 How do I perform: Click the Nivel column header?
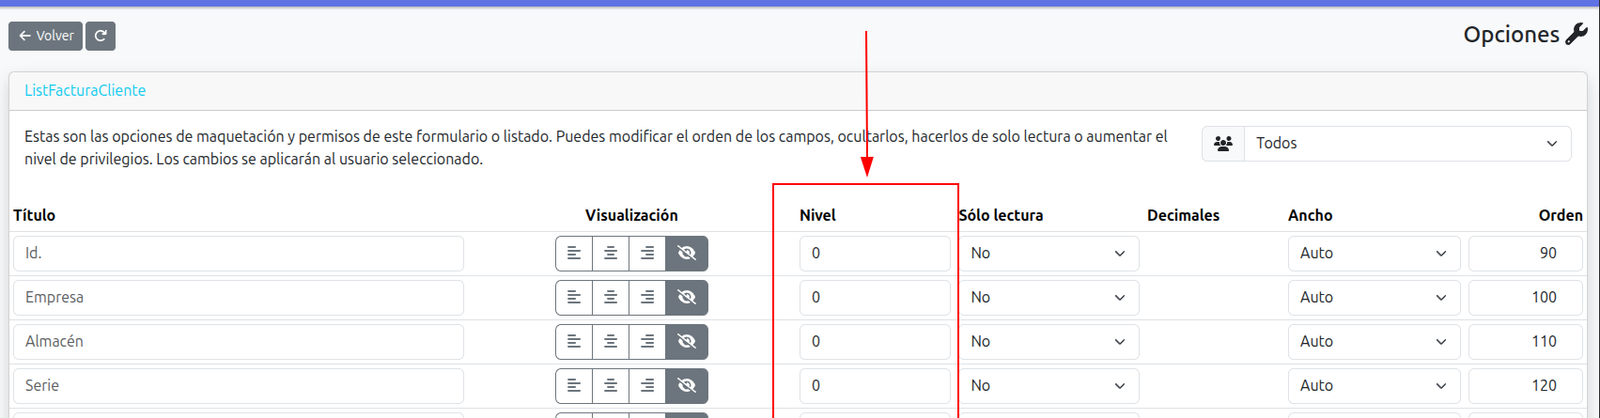point(818,215)
